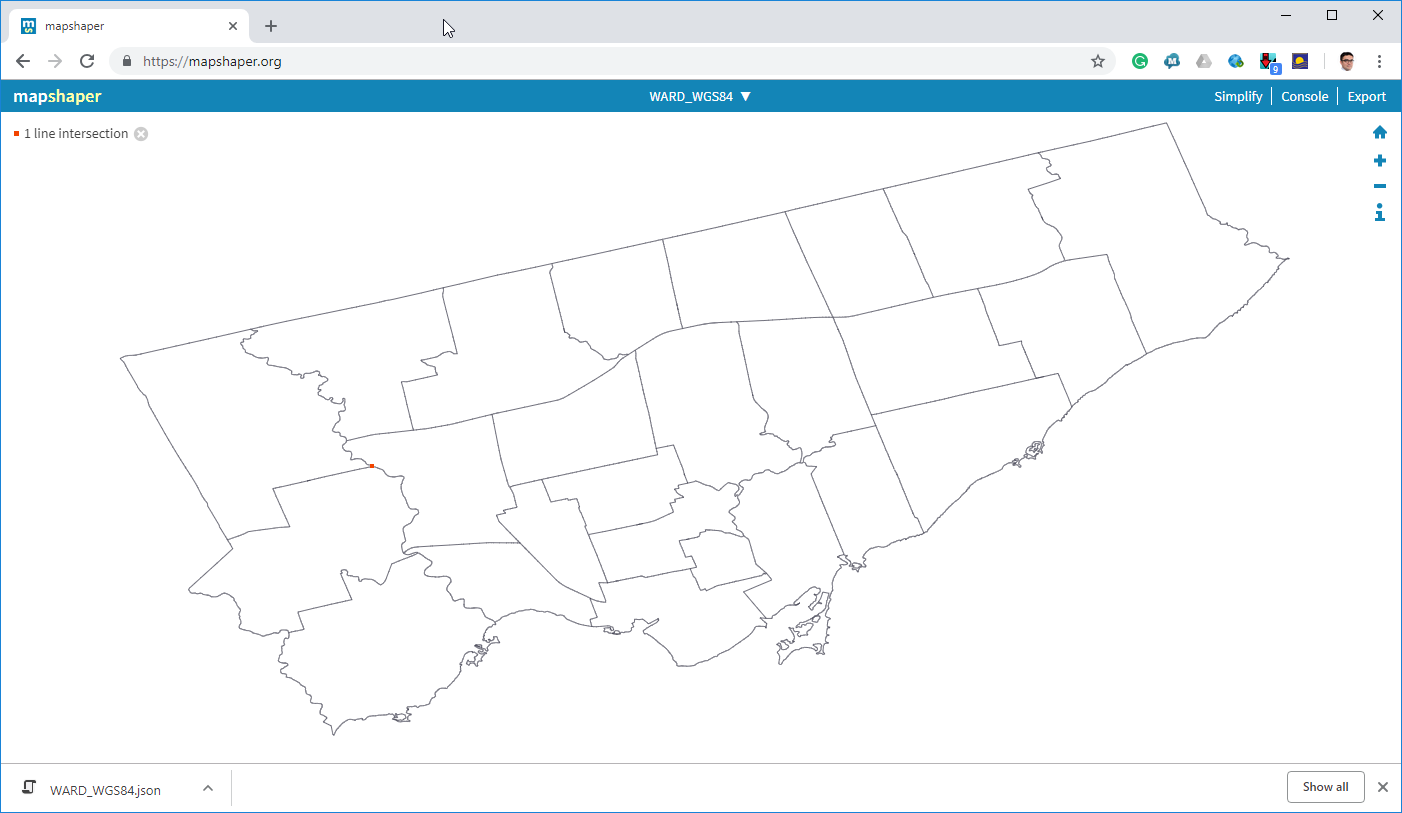Toggle the info inspect-features icon
1402x813 pixels.
click(1380, 212)
